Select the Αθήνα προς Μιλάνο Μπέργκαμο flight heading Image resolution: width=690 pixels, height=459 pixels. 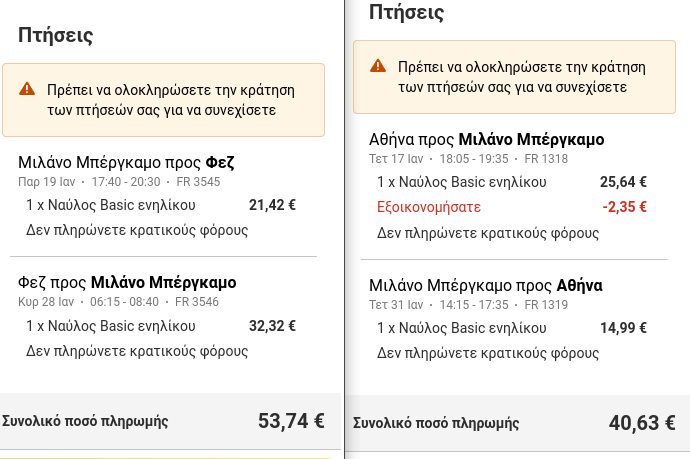coord(487,140)
